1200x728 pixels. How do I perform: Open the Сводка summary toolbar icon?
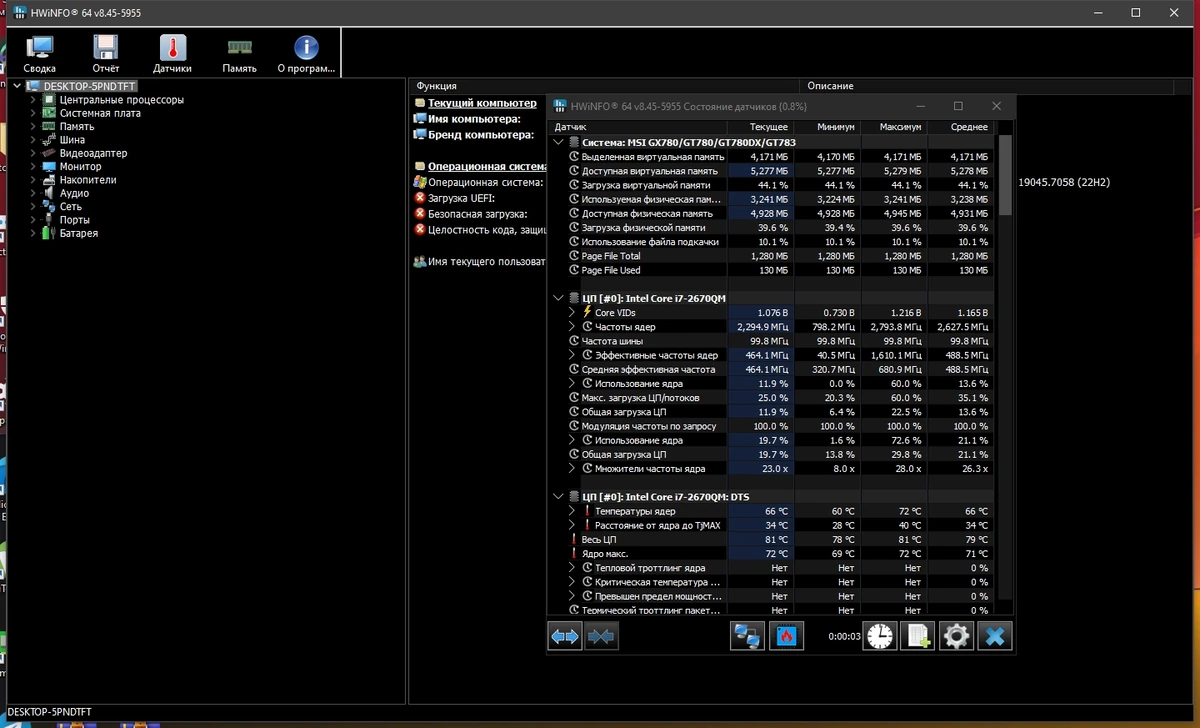coord(40,54)
